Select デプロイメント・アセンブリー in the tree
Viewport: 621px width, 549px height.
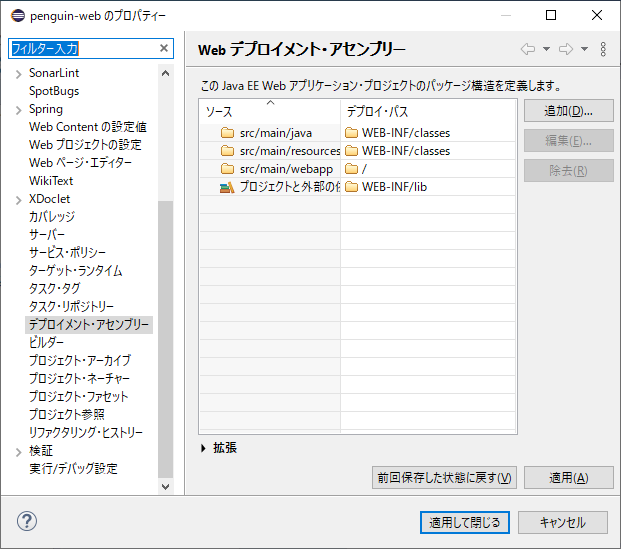pos(89,325)
